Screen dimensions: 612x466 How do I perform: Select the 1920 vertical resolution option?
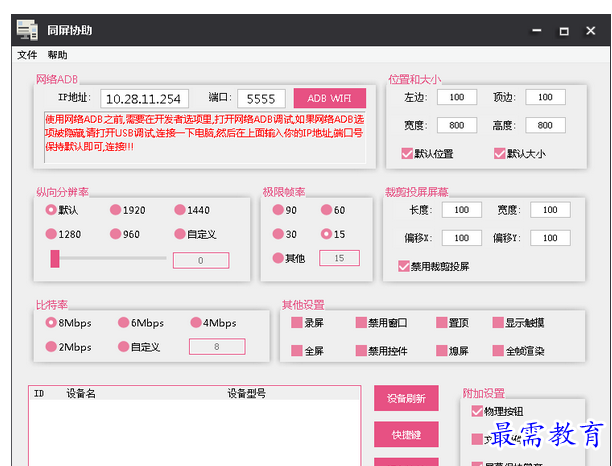point(116,210)
